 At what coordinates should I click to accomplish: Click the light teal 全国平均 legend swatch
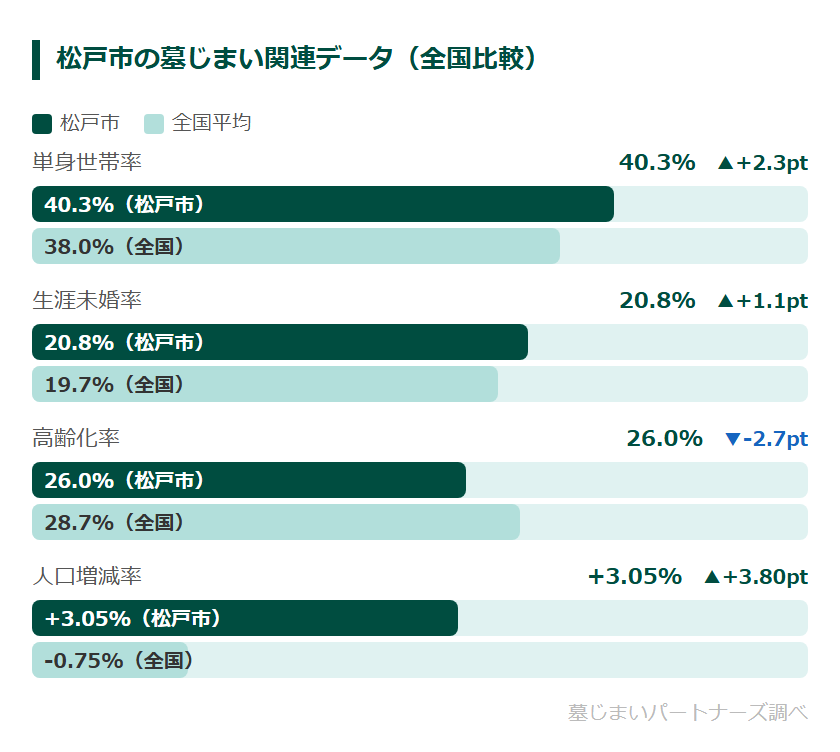(x=154, y=123)
